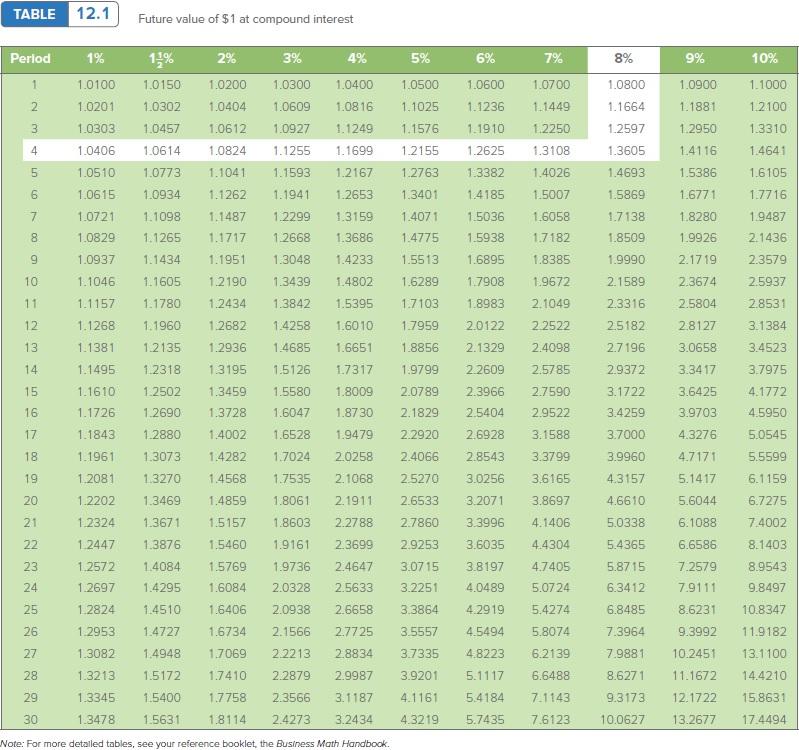
Task: Click the 1% column header
Action: [x=95, y=59]
